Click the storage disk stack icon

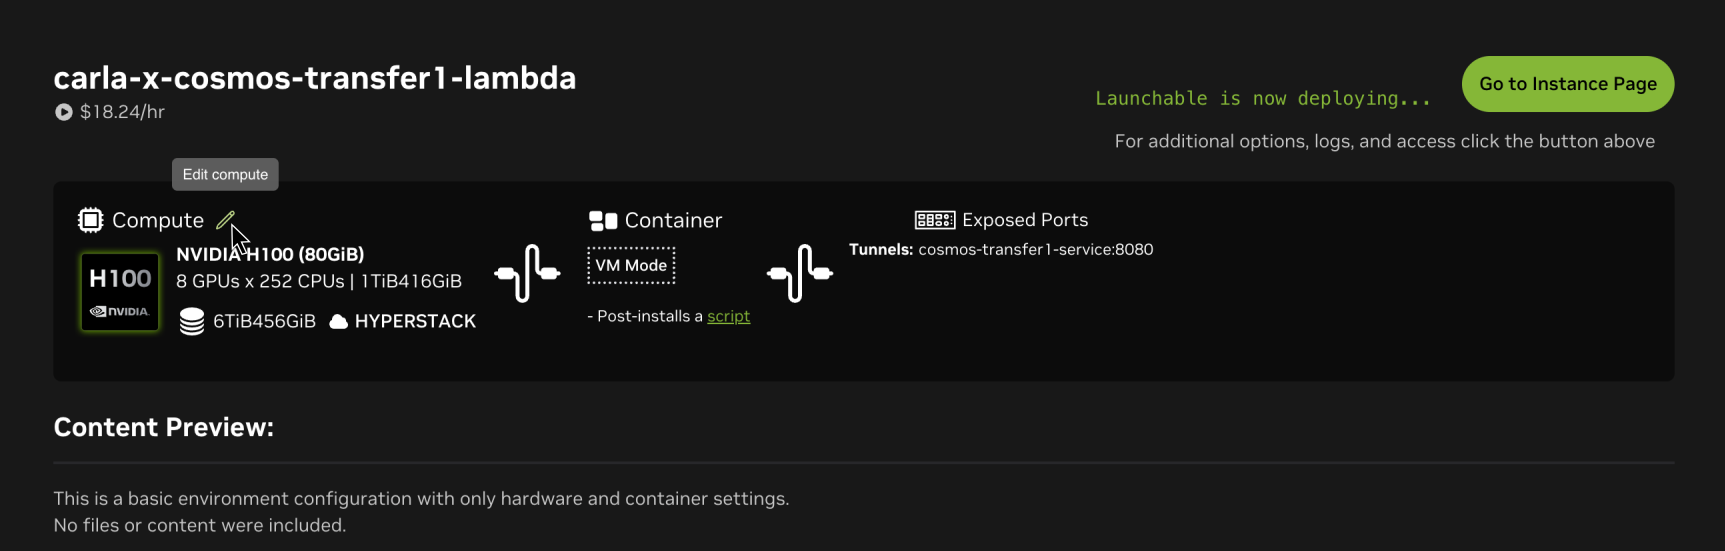[x=192, y=322]
